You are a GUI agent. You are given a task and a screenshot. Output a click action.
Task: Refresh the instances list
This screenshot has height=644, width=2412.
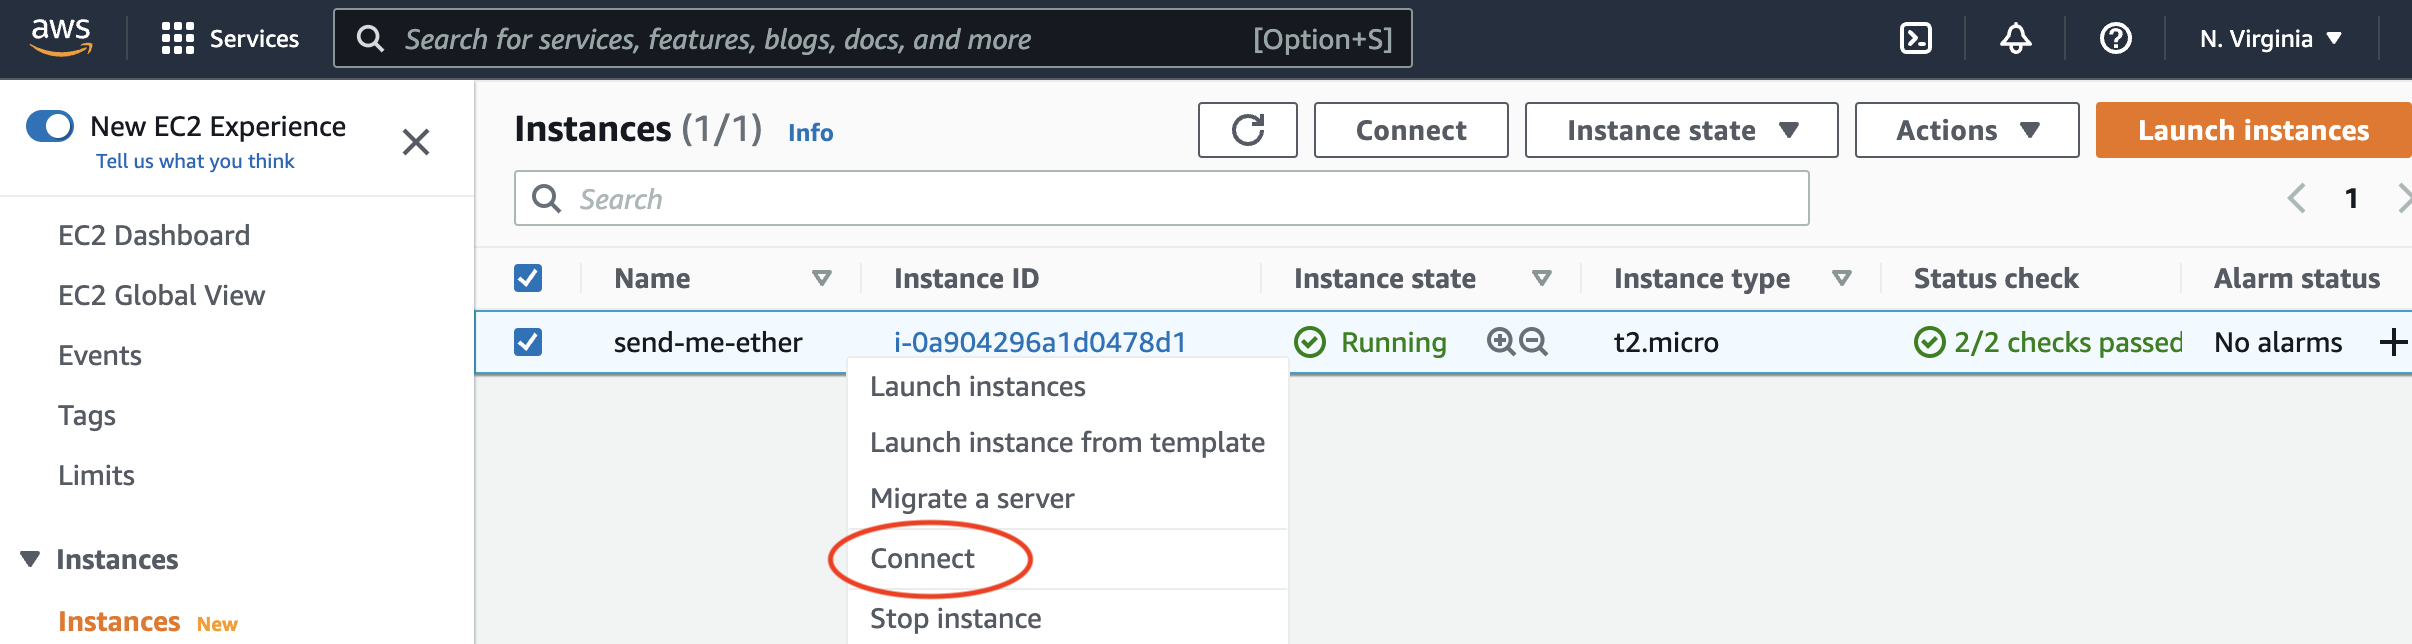pos(1247,130)
